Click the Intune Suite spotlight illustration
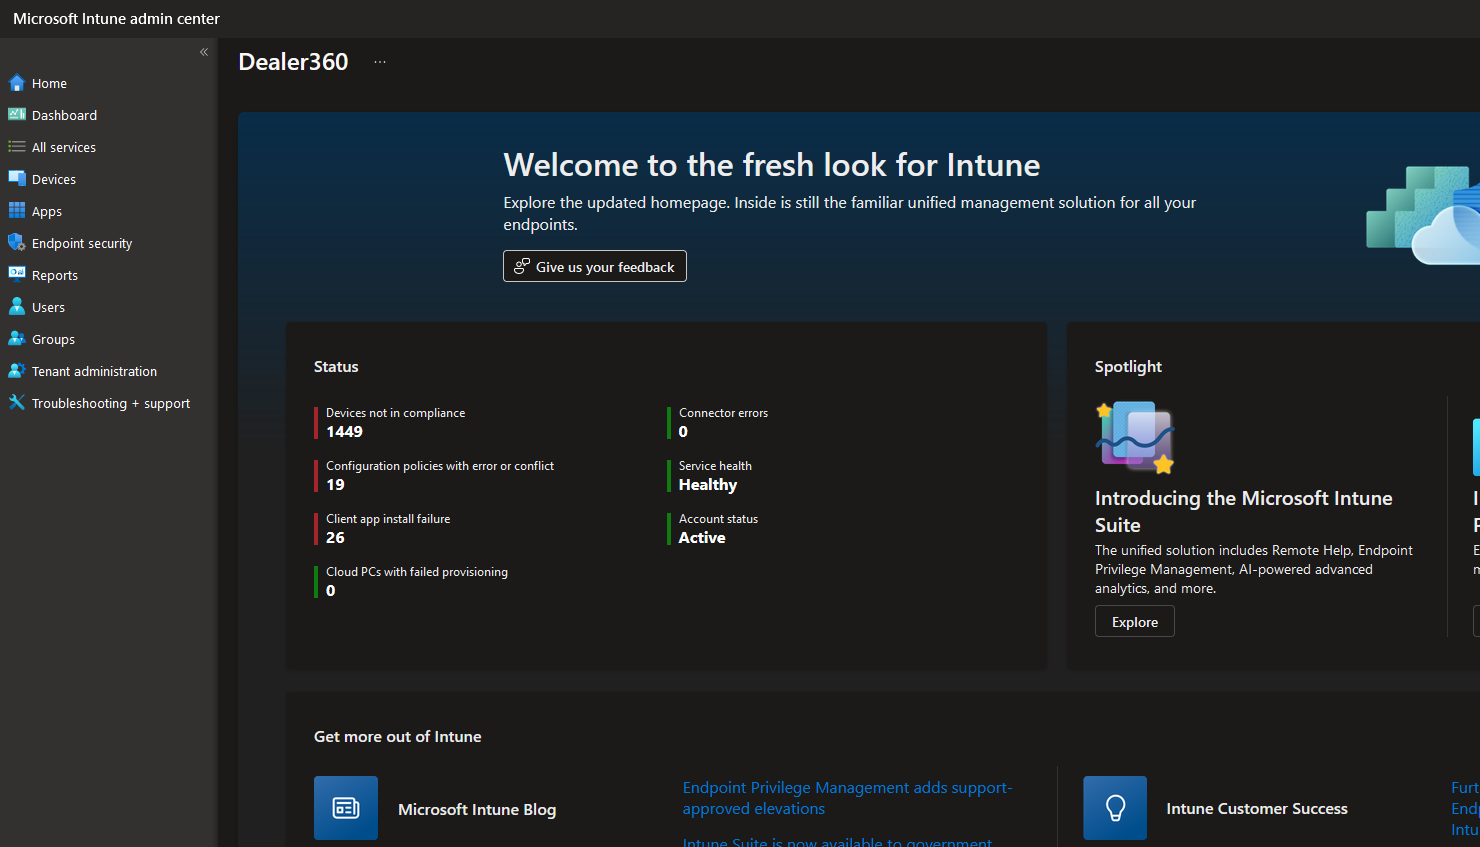The image size is (1480, 847). 1135,437
